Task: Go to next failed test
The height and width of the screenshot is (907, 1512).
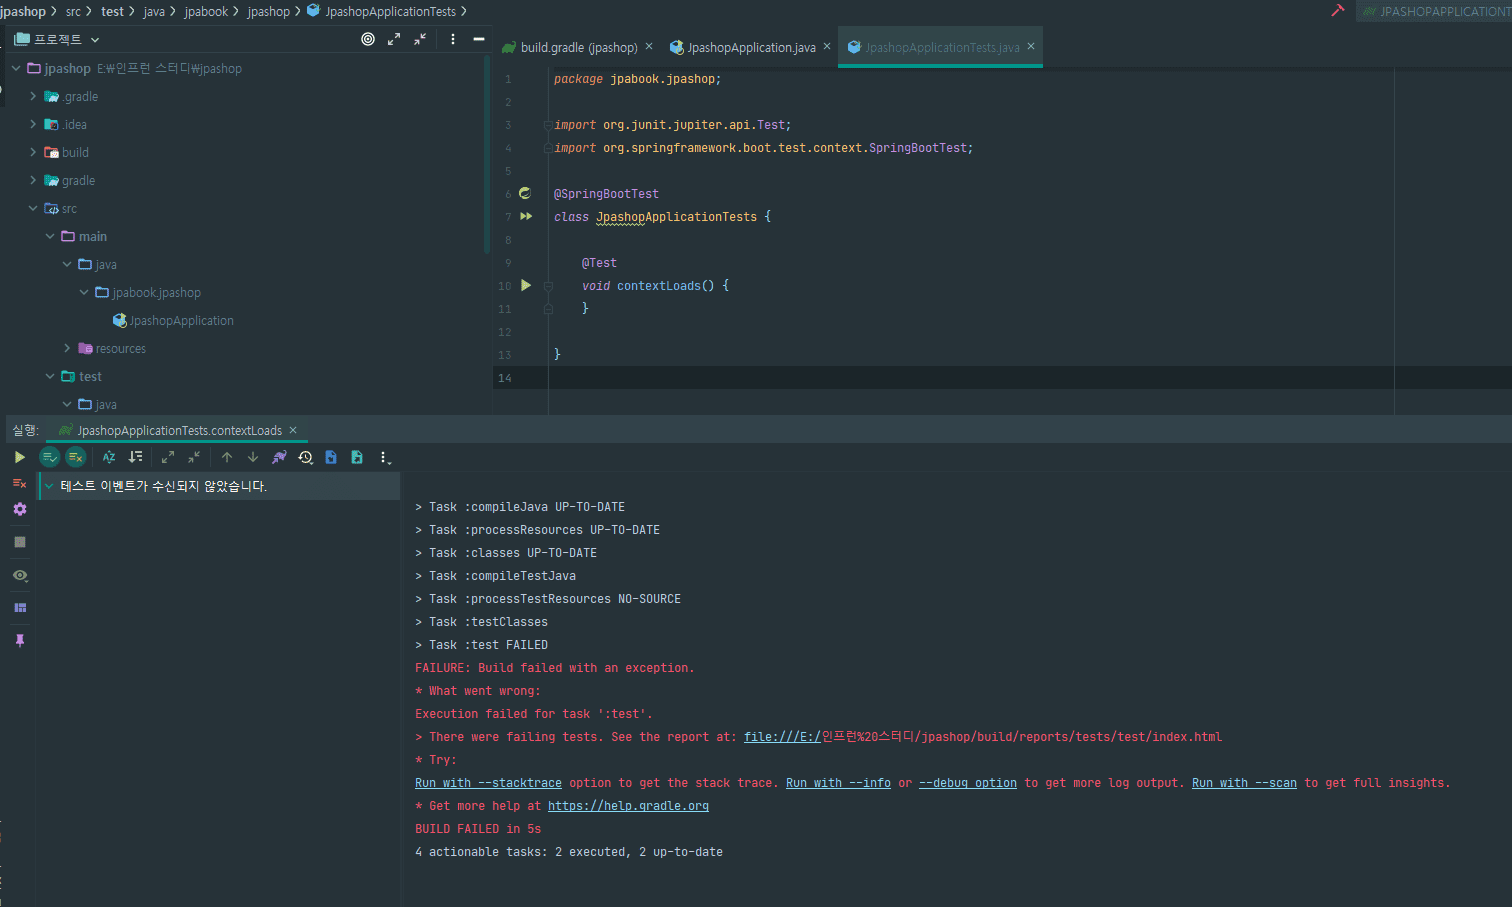Action: coord(253,457)
